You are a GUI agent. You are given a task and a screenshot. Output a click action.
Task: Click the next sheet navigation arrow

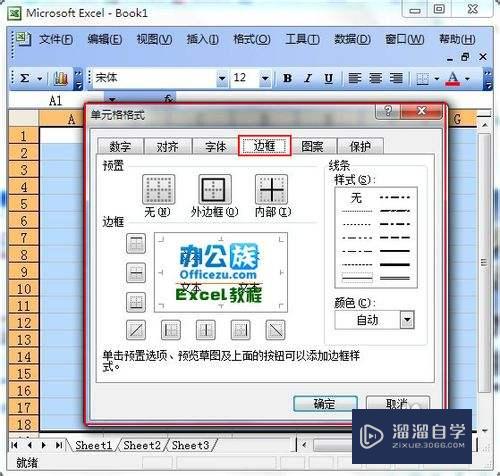click(44, 445)
